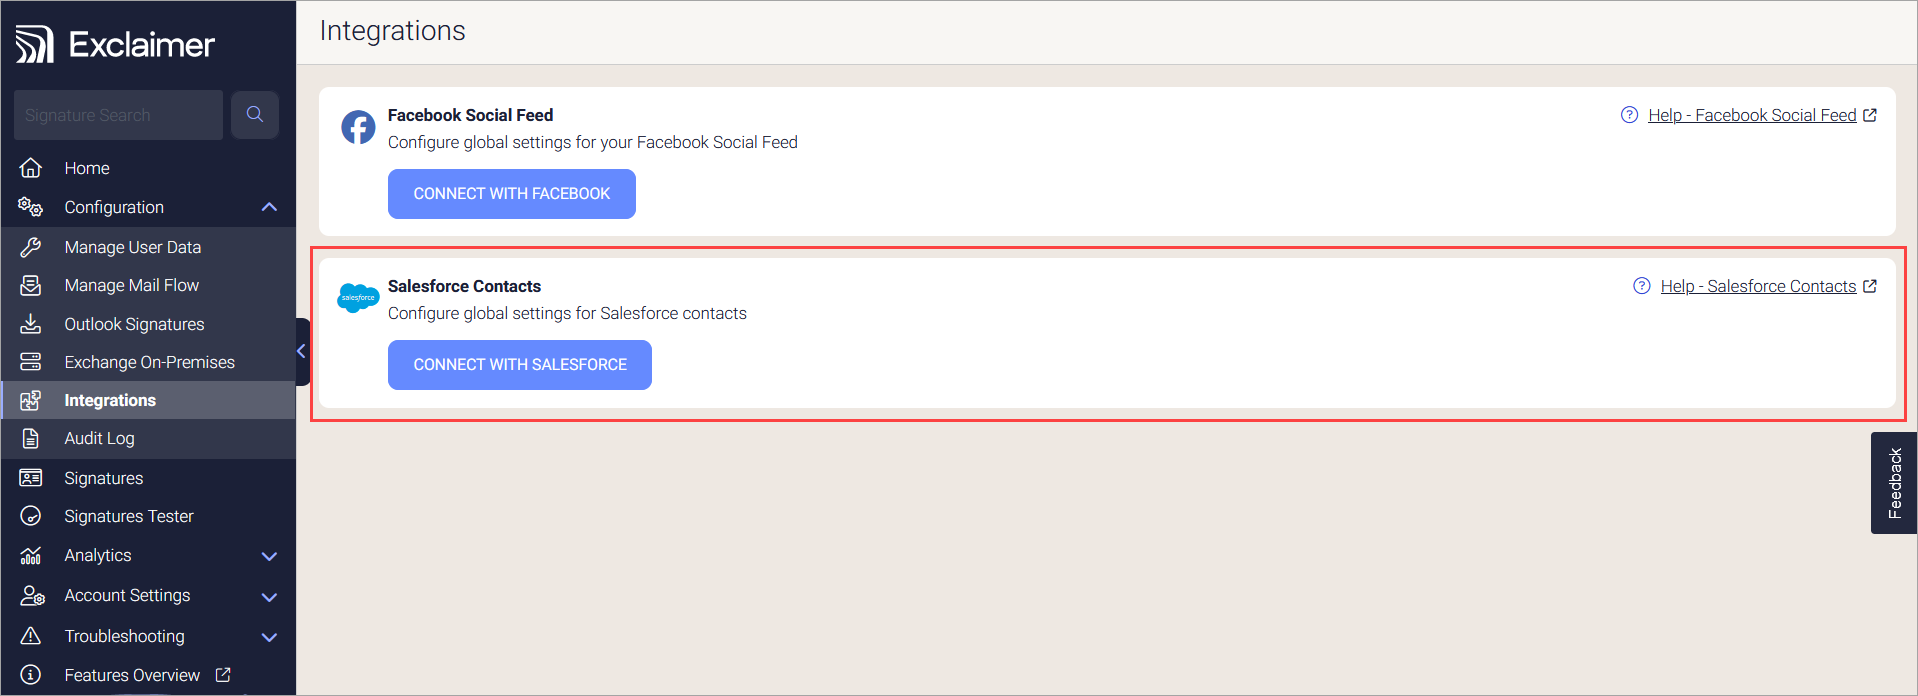The image size is (1918, 696).
Task: Collapse the Configuration section chevron
Action: coord(268,207)
